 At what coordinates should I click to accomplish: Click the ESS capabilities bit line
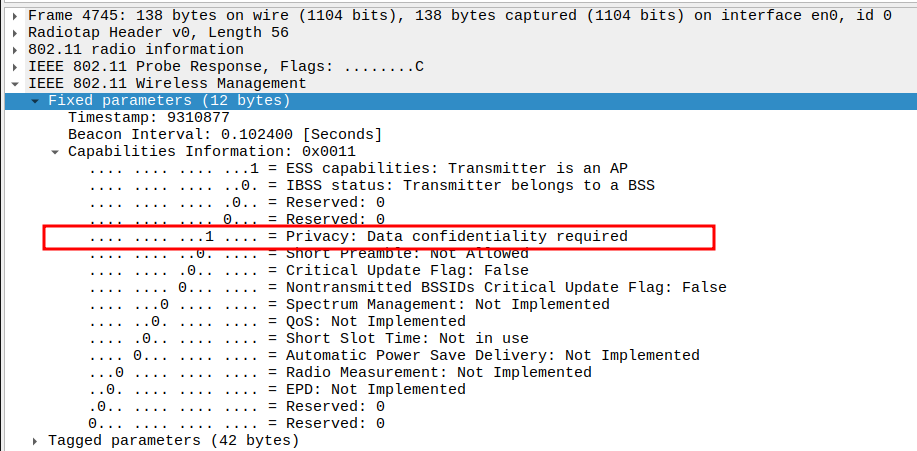(358, 169)
